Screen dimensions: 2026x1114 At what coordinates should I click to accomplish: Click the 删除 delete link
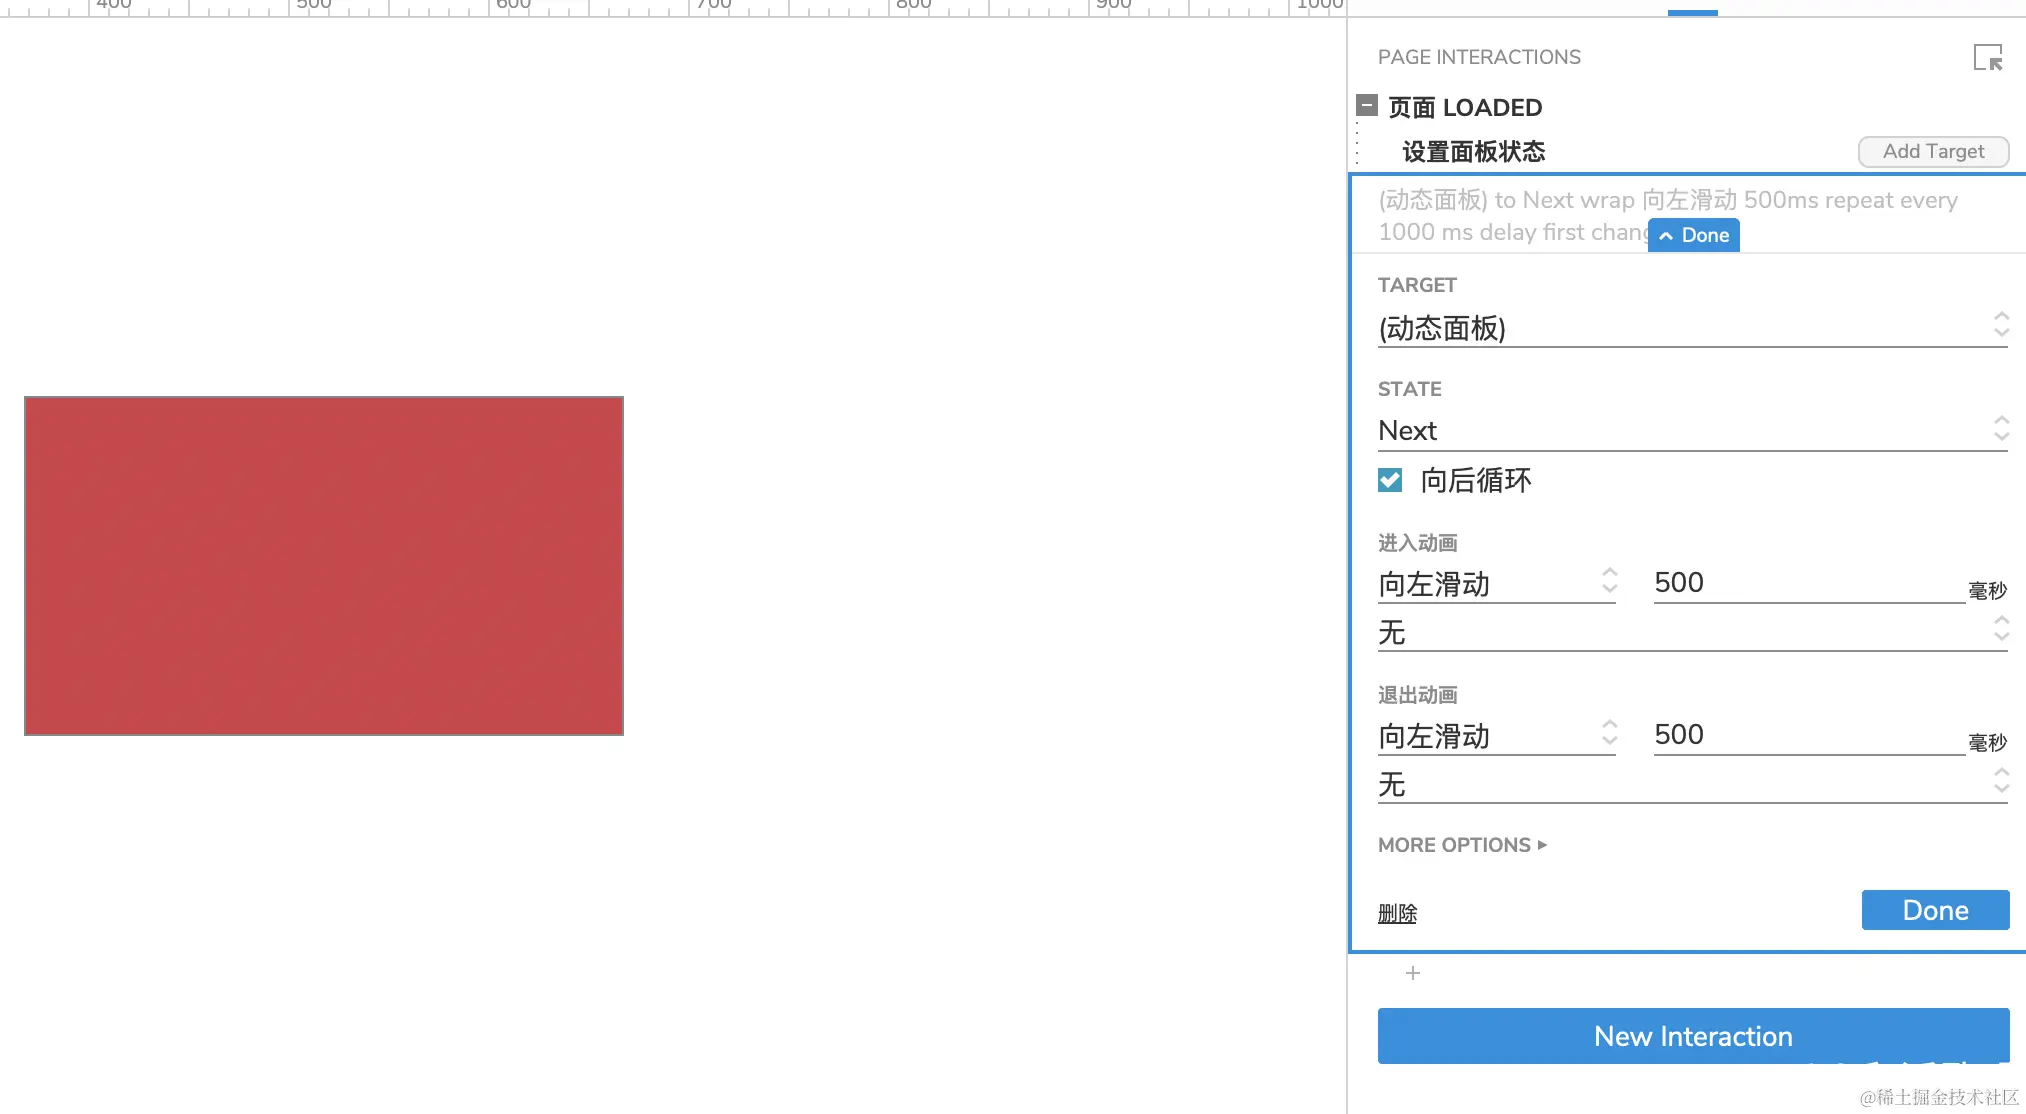point(1397,913)
